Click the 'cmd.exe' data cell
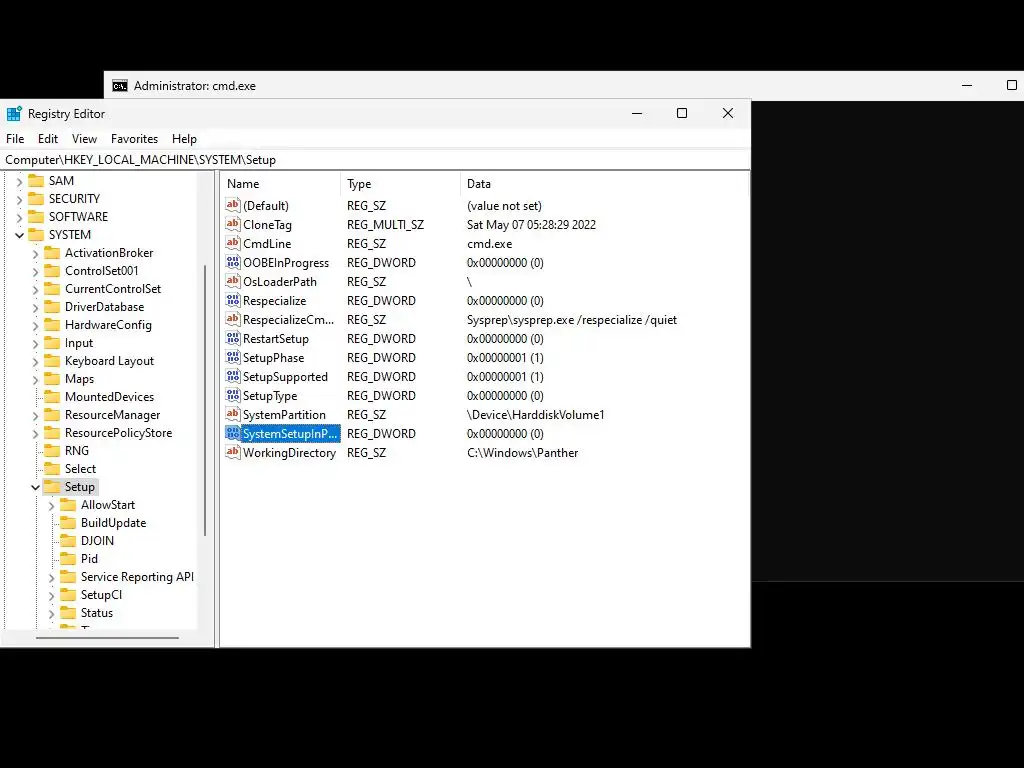1024x768 pixels. (489, 244)
